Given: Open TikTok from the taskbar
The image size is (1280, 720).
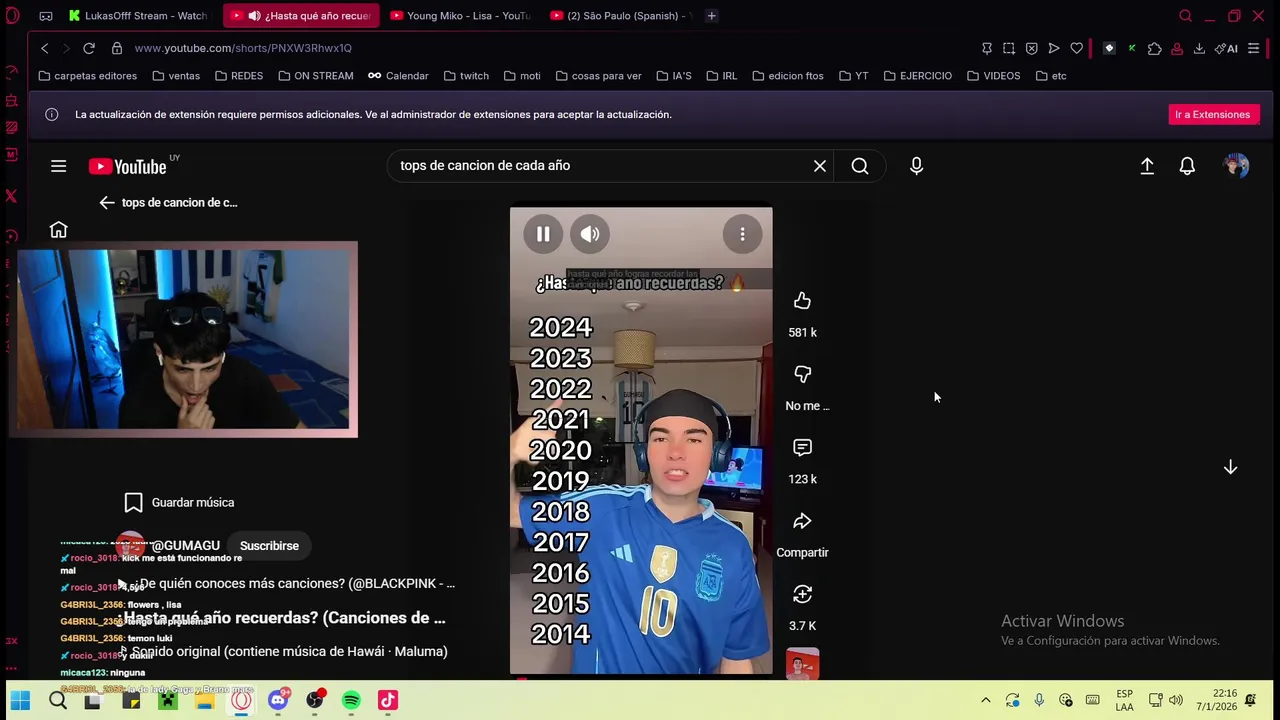Looking at the screenshot, I should pos(388,701).
